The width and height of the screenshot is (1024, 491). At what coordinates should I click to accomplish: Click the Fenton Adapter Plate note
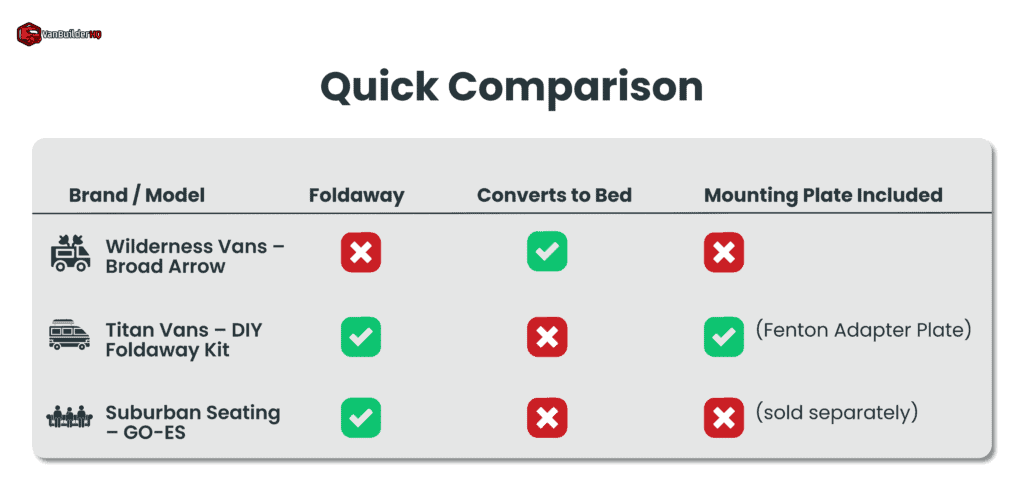[x=863, y=329]
